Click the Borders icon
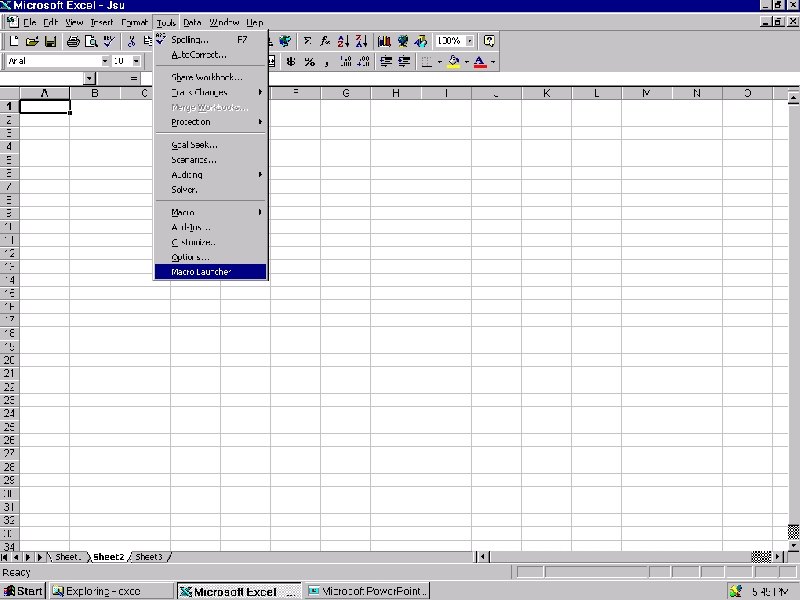 [427, 62]
